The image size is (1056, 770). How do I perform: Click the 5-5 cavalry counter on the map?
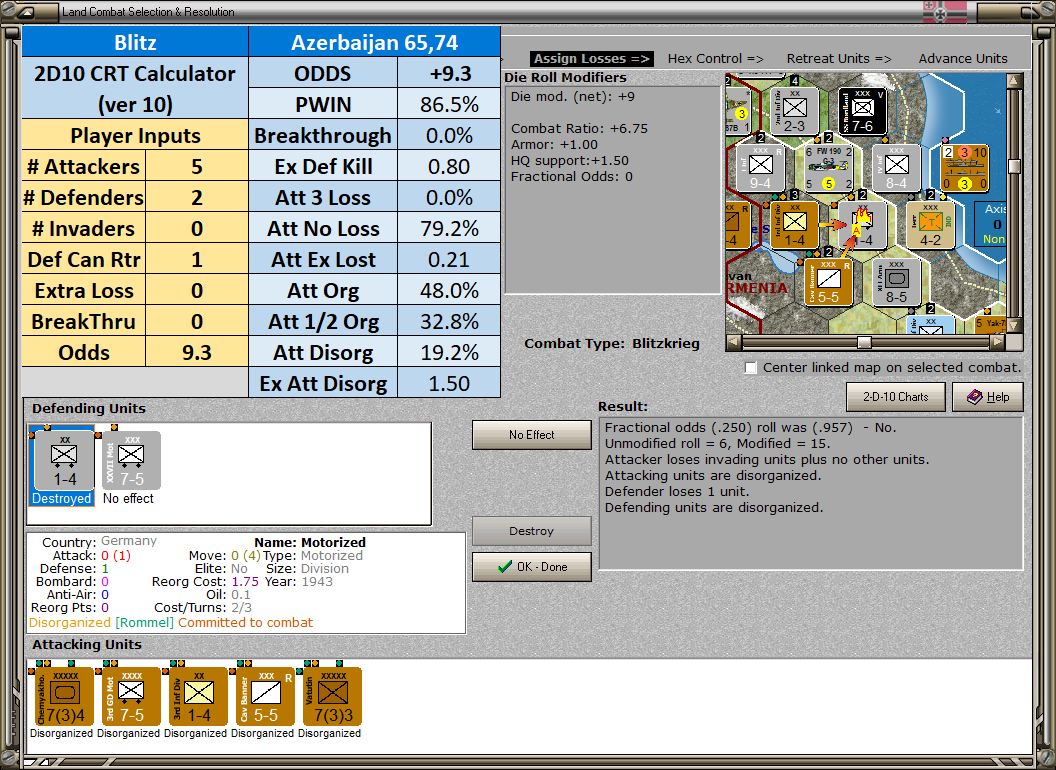pos(828,282)
